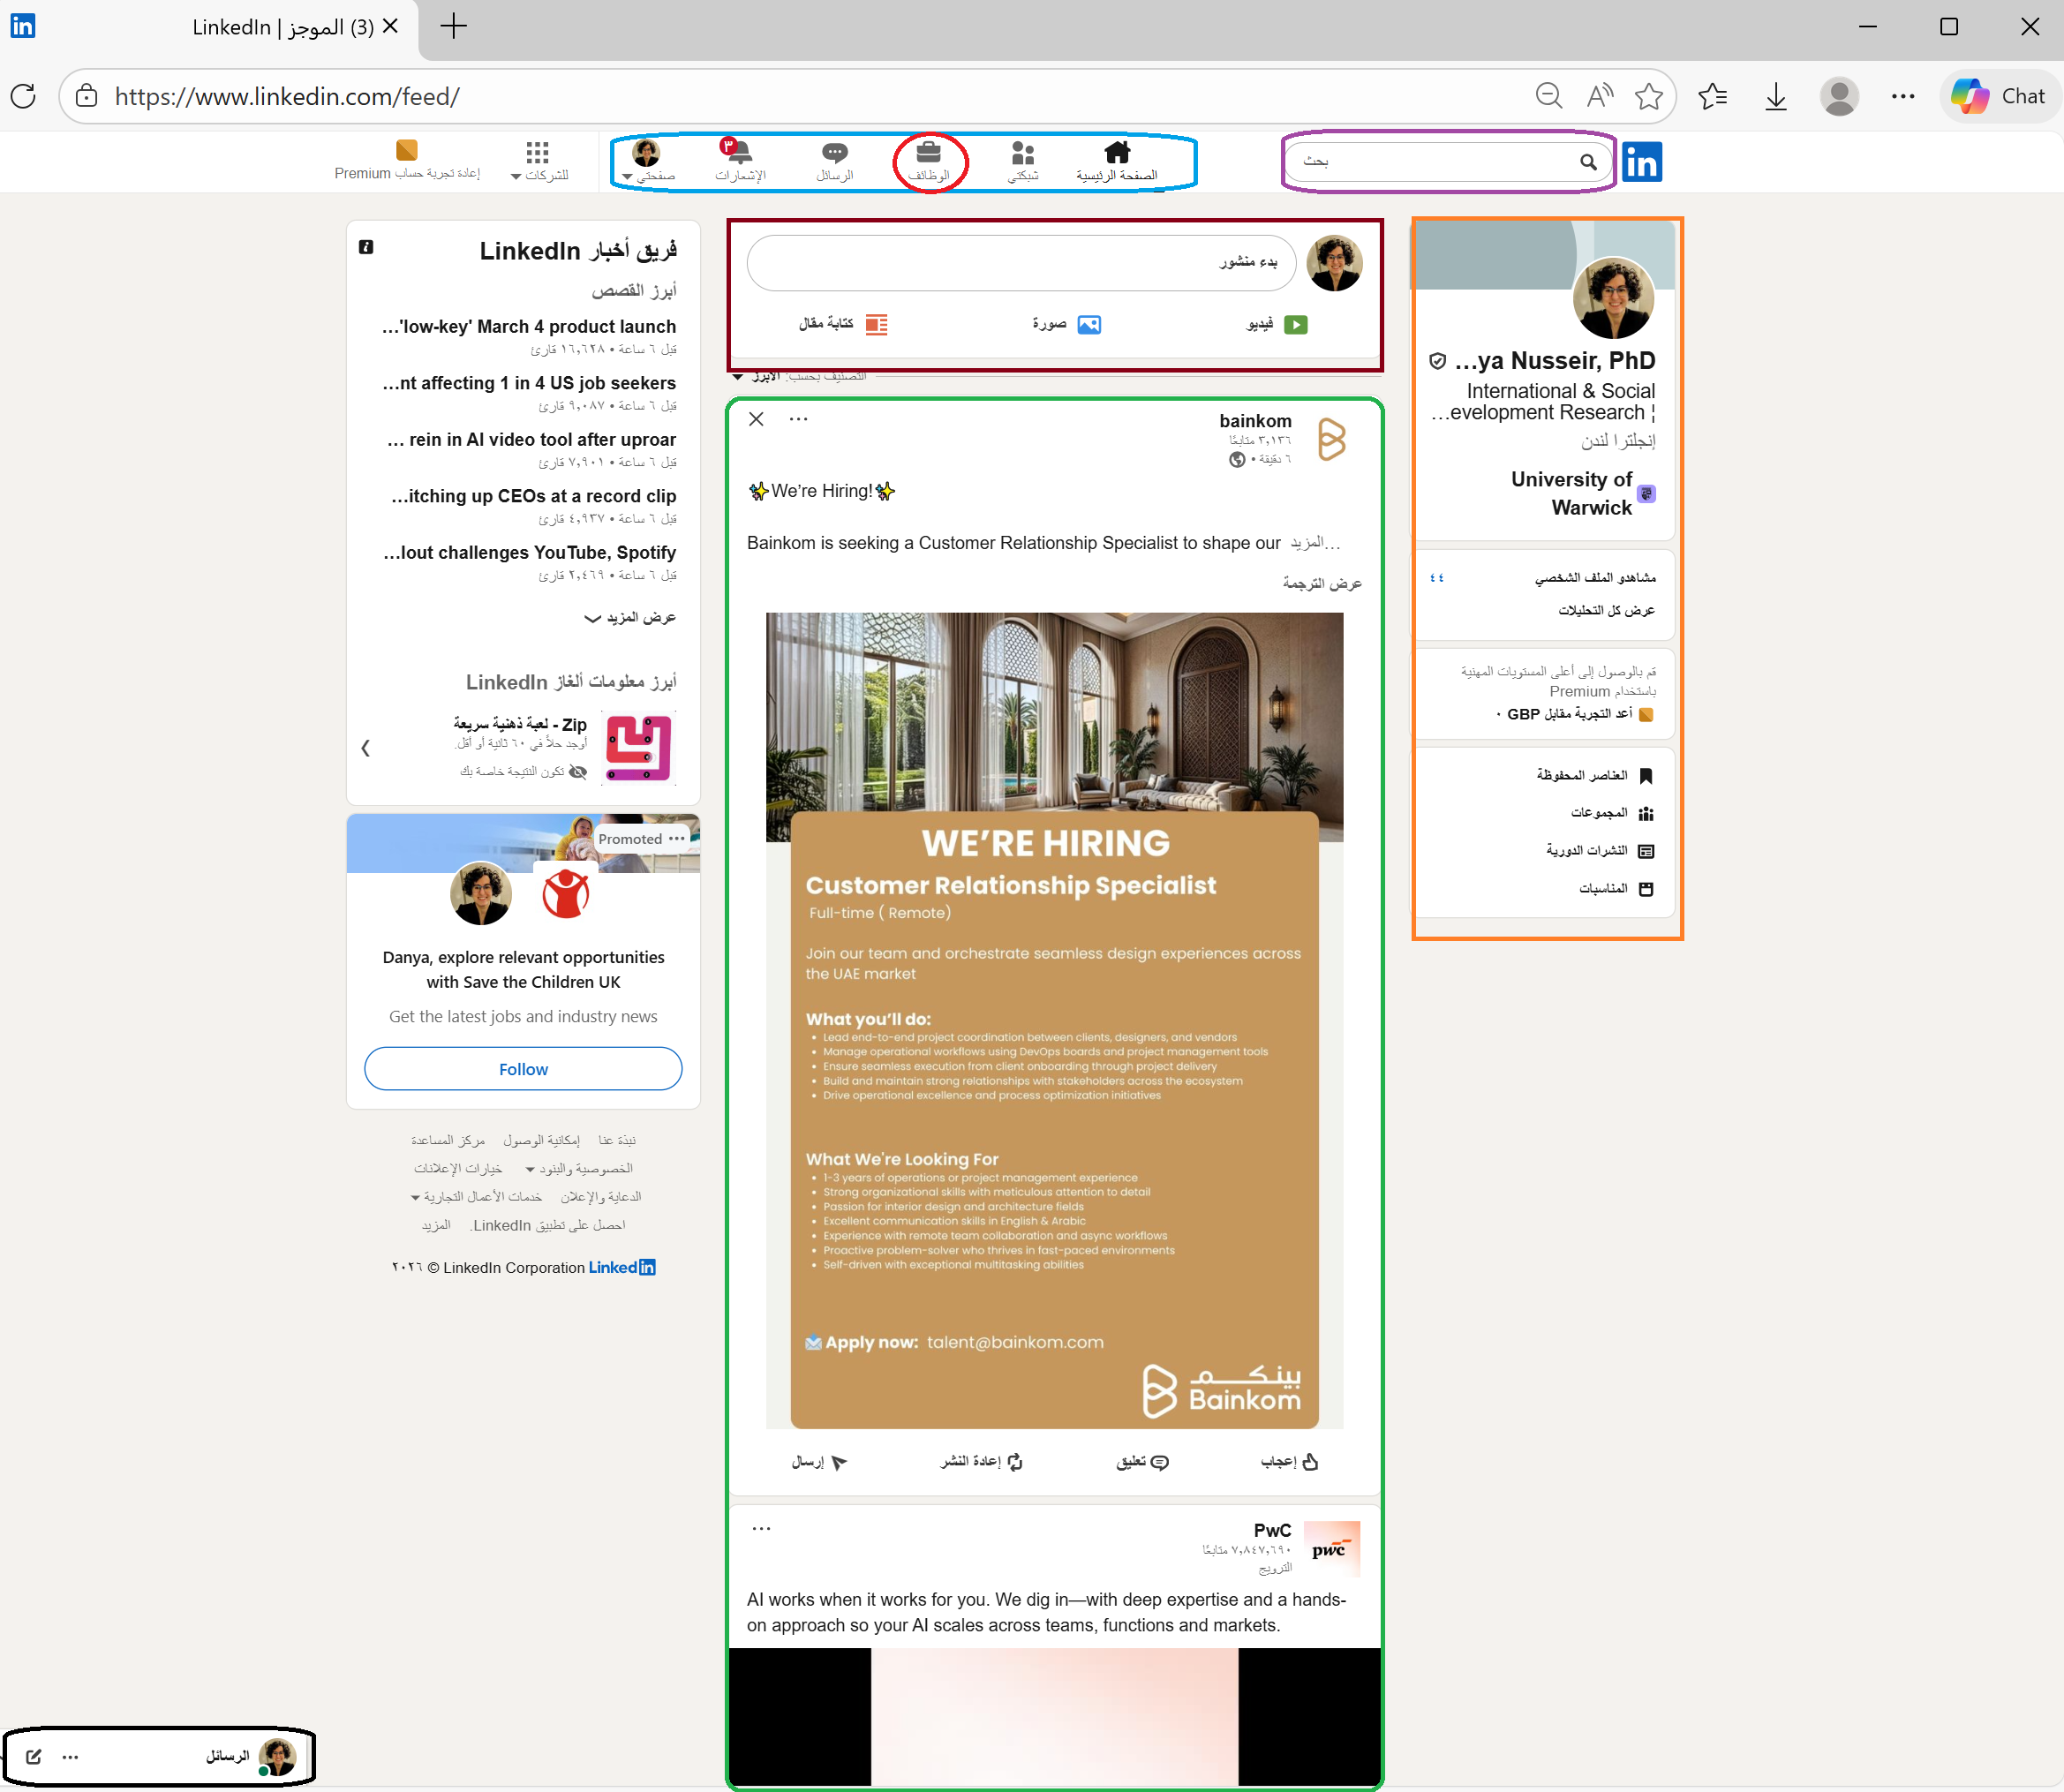Open the We're Hiring post image
Viewport: 2064px width, 1792px height.
[x=1054, y=1020]
